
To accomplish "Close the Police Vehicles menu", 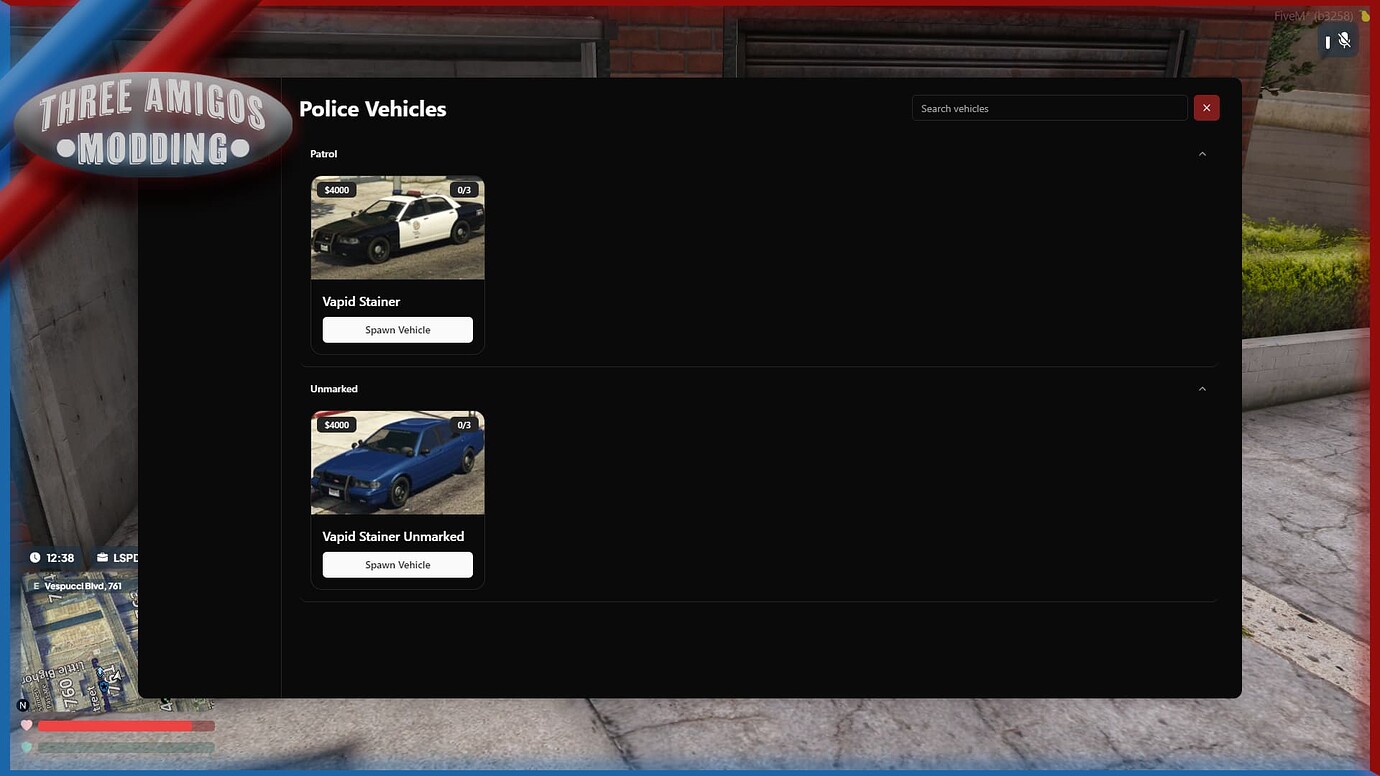I will (x=1206, y=107).
